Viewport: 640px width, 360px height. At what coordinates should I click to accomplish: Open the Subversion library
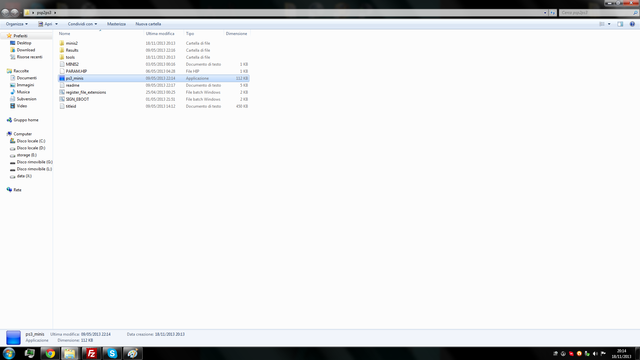[27, 99]
